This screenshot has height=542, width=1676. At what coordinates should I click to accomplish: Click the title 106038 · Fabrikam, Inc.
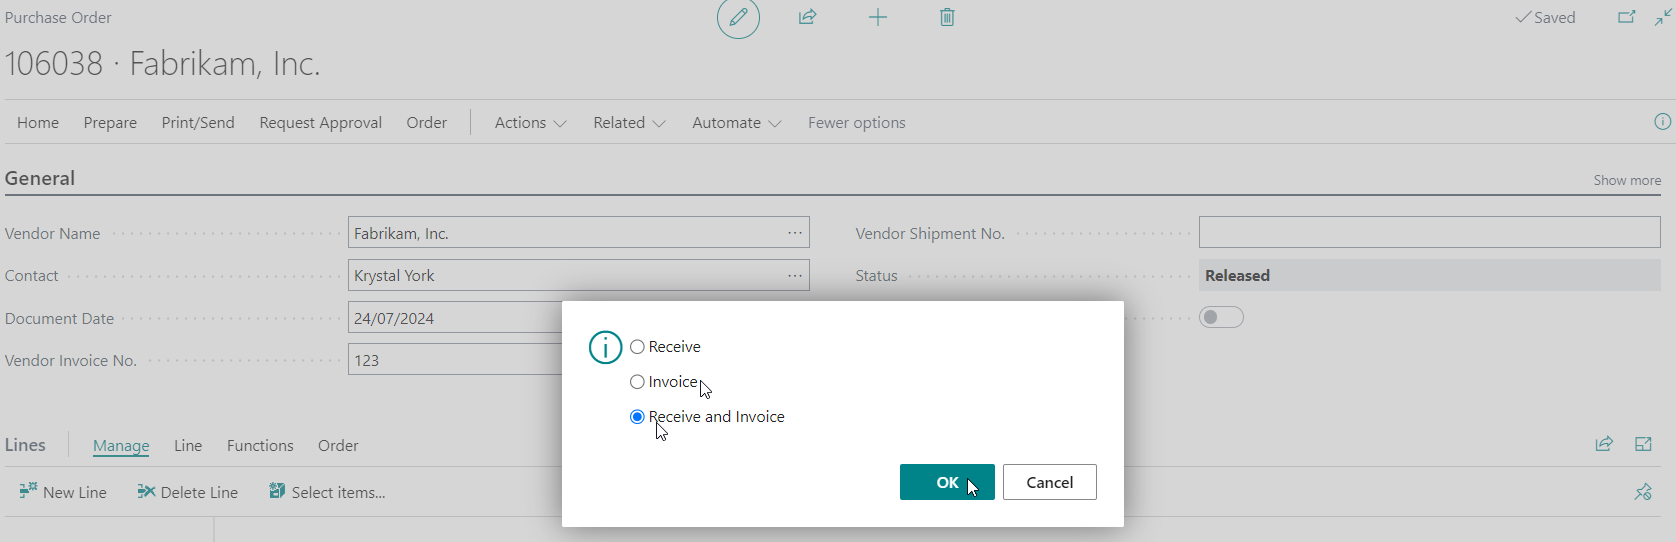[163, 64]
